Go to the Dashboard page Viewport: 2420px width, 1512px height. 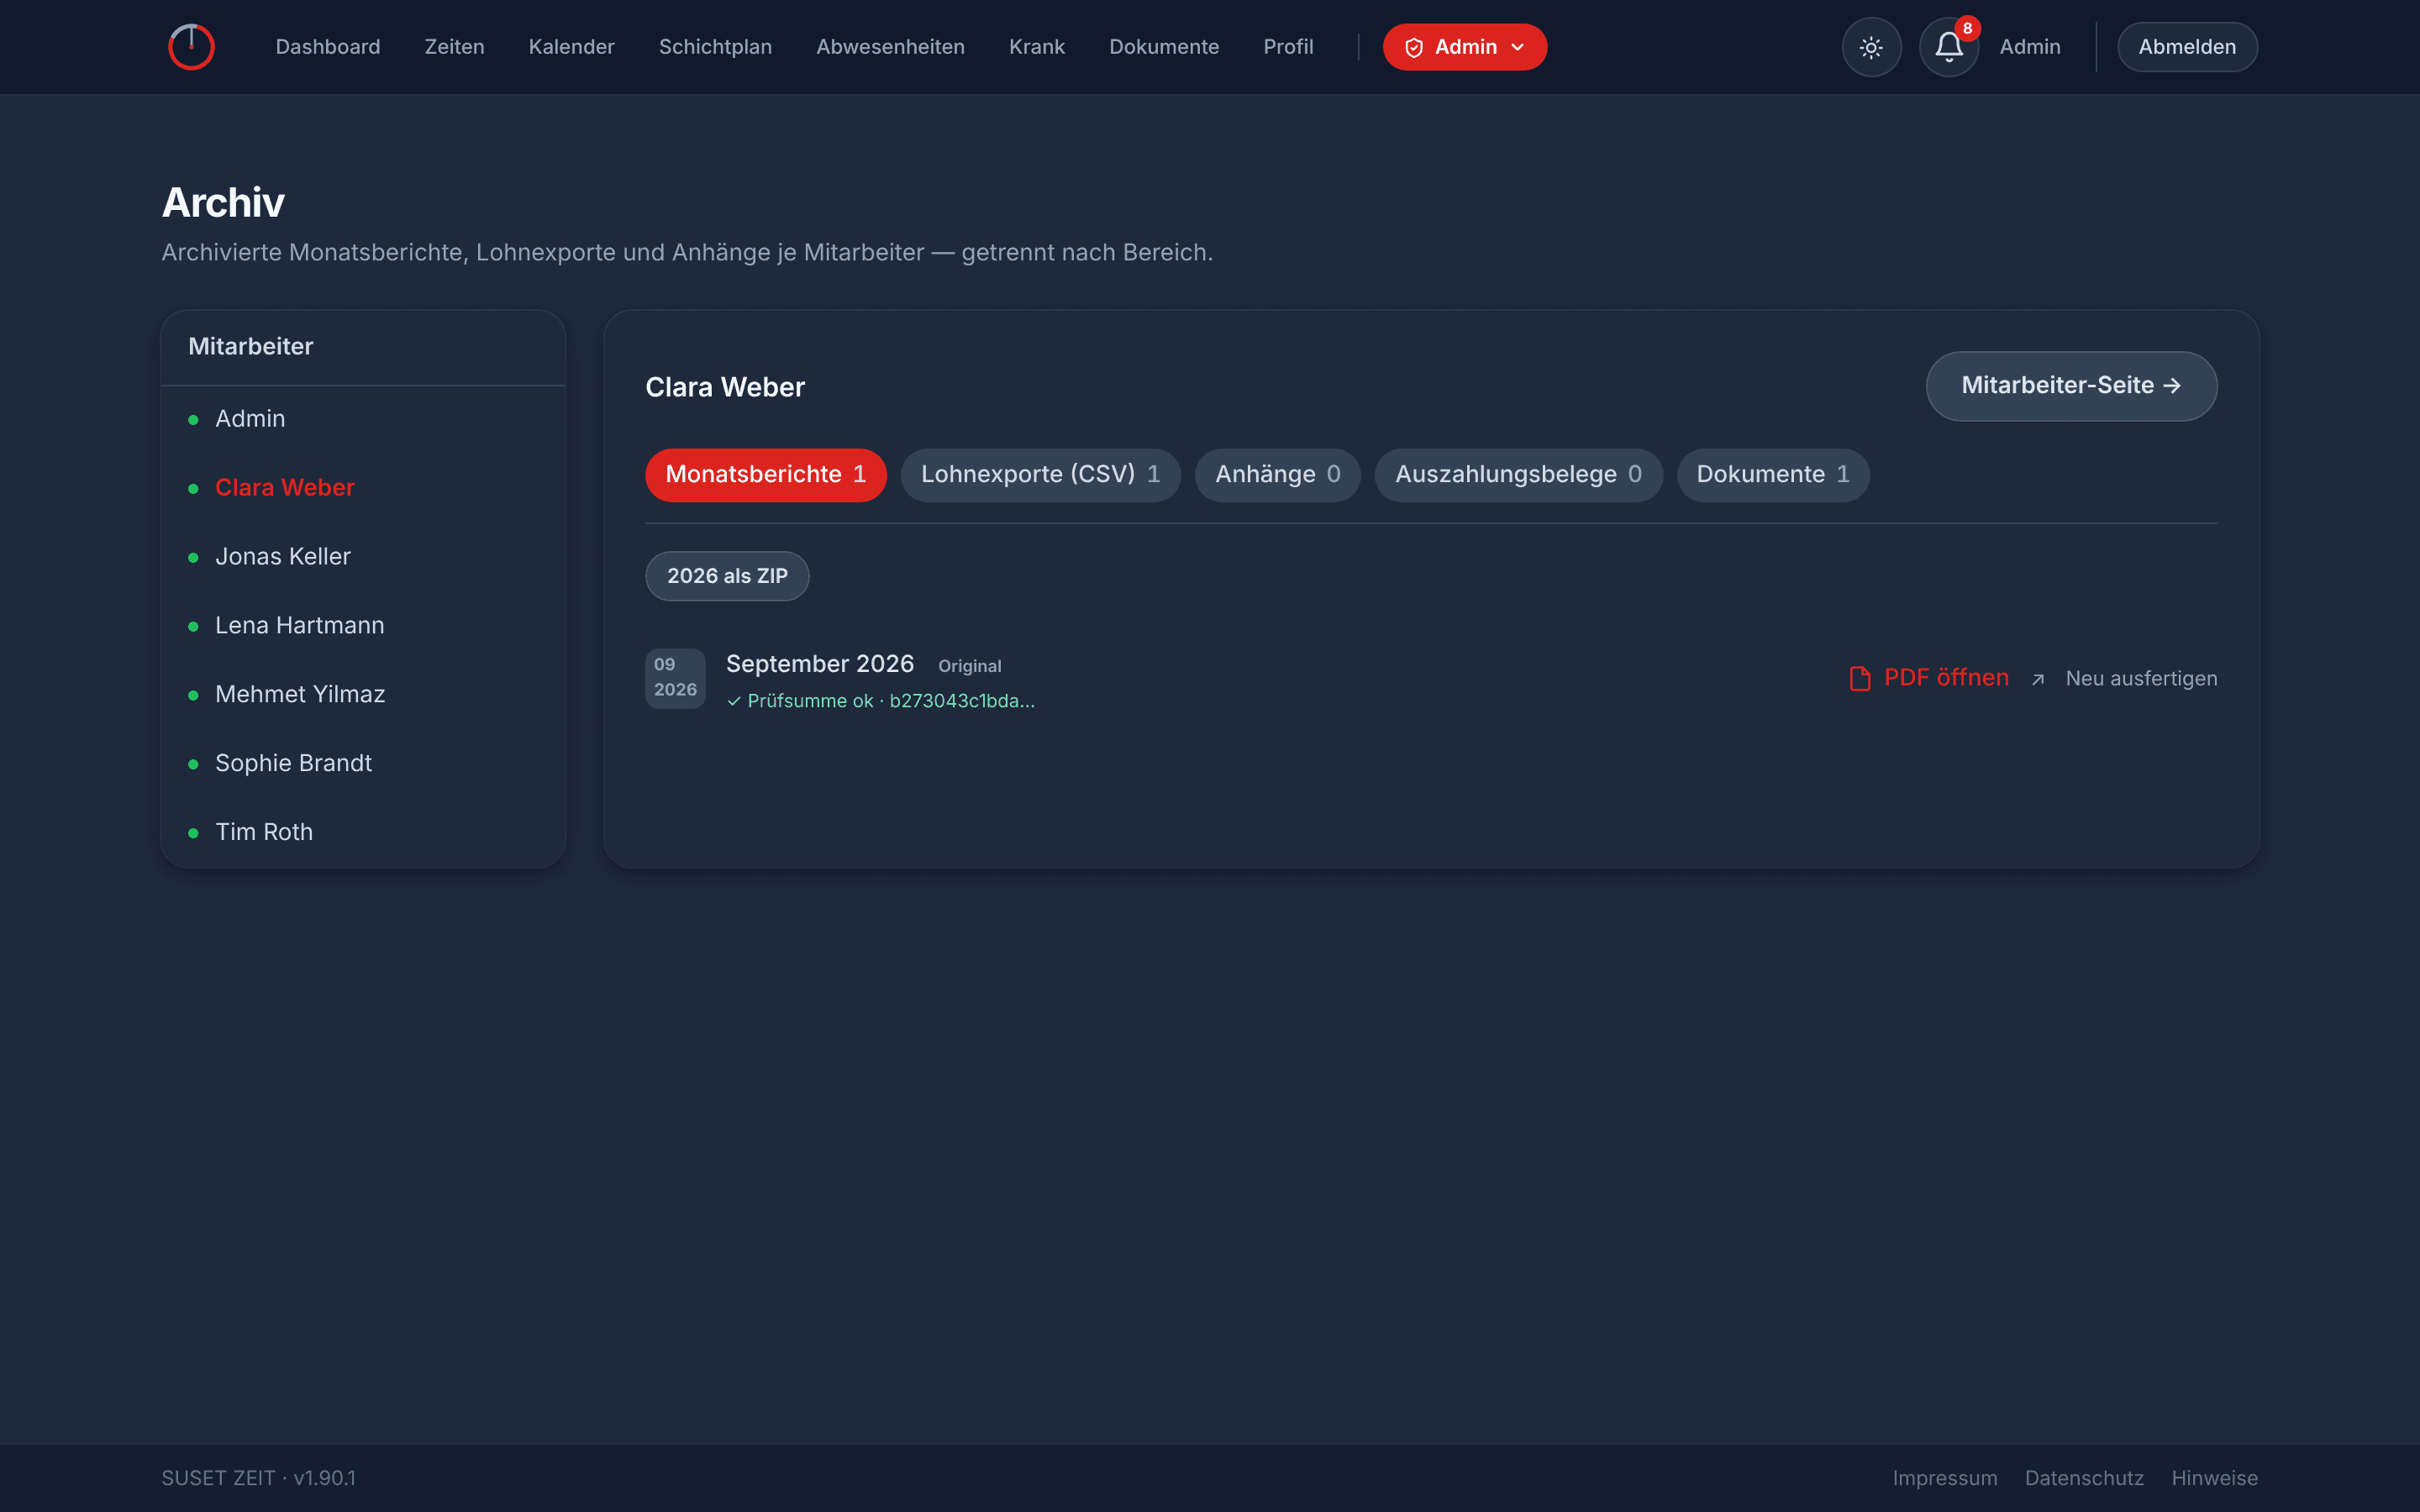(328, 47)
